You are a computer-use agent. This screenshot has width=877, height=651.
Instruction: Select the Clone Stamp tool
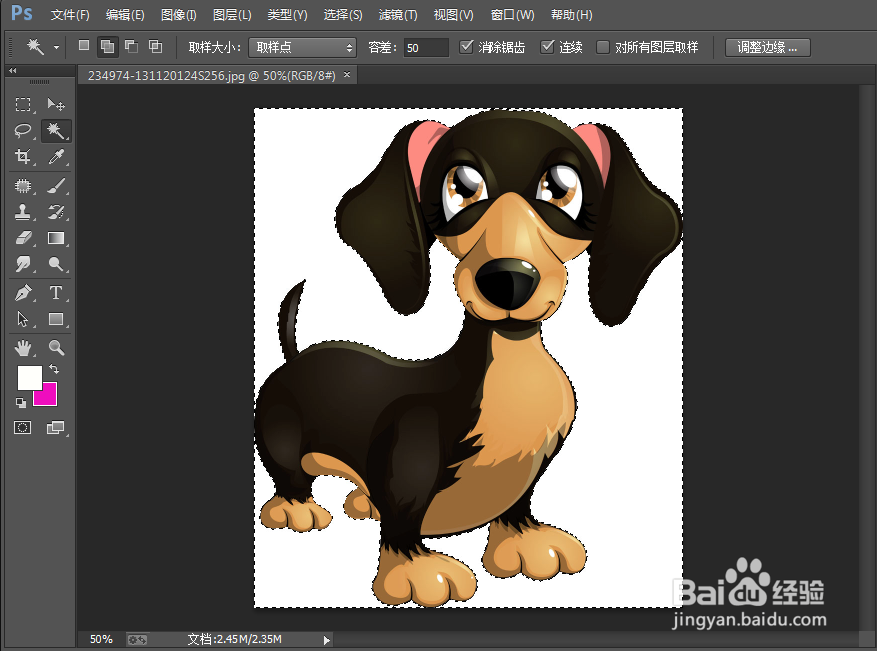pyautogui.click(x=23, y=212)
